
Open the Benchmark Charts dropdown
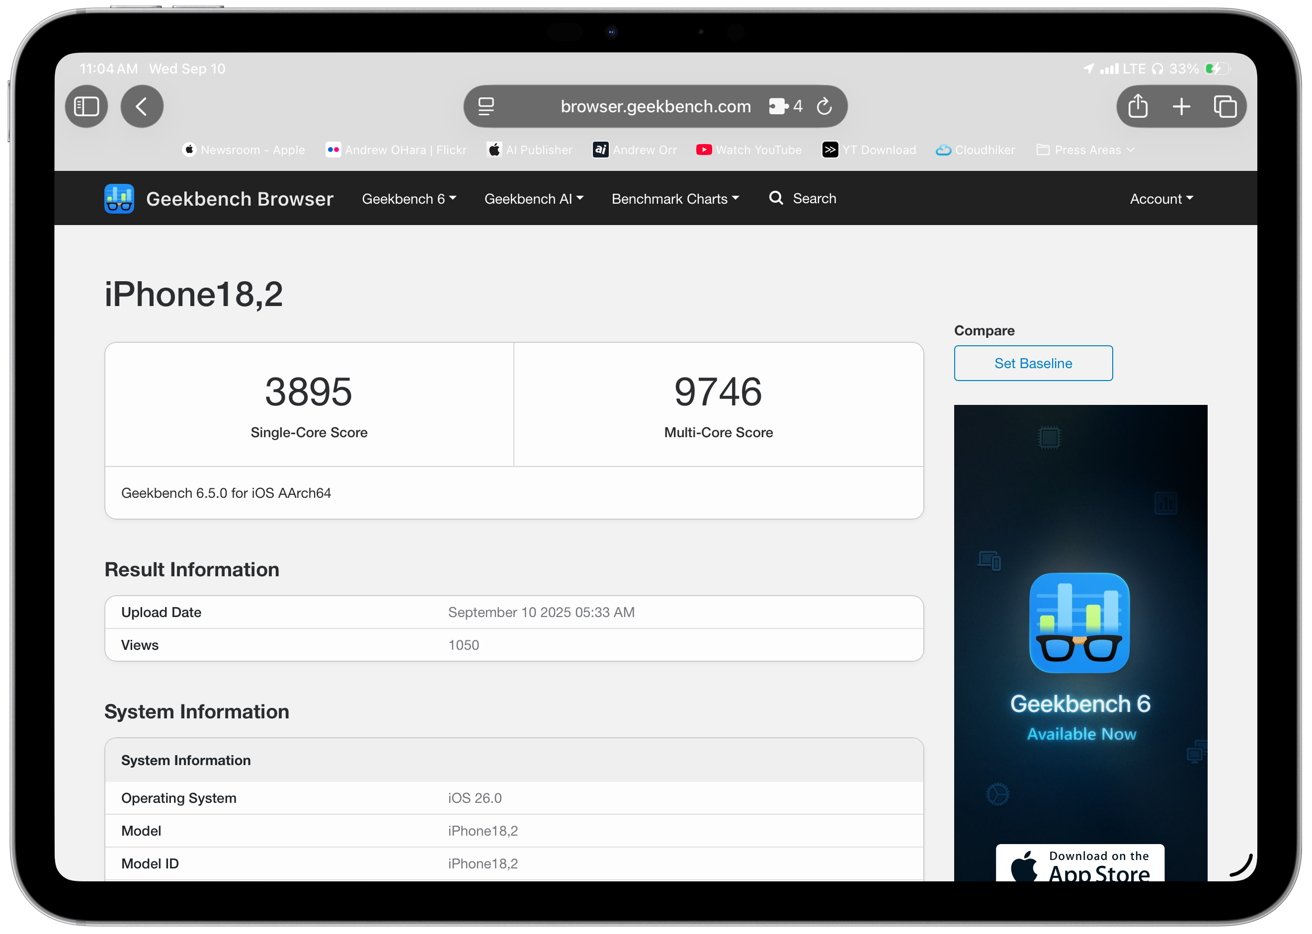click(x=674, y=198)
